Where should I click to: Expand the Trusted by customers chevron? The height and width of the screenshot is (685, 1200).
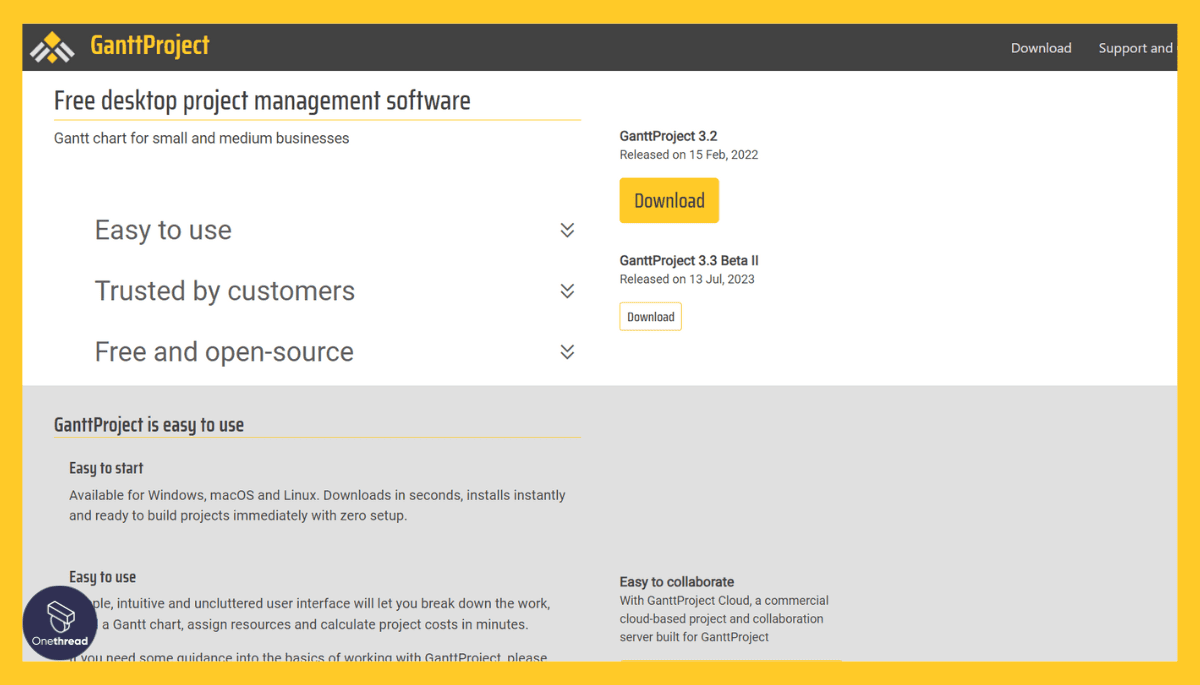[x=567, y=291]
